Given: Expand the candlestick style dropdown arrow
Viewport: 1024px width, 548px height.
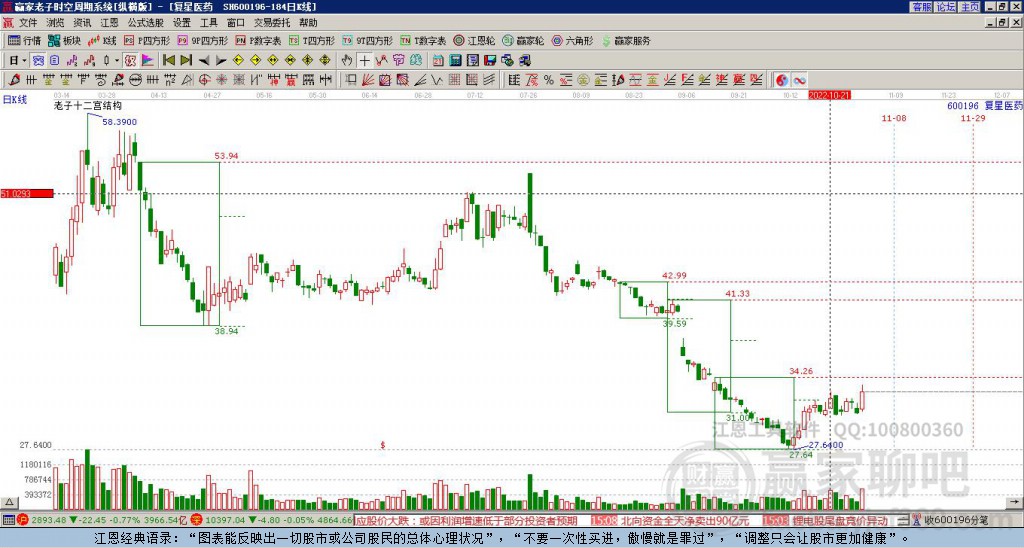Looking at the screenshot, I should 117,60.
